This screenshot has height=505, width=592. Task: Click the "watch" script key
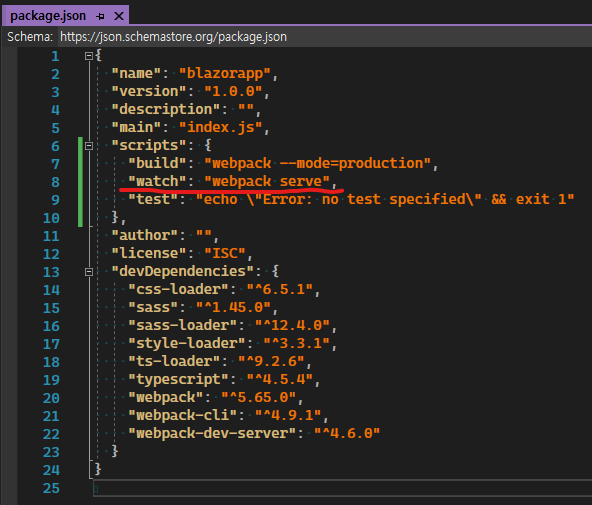(157, 182)
